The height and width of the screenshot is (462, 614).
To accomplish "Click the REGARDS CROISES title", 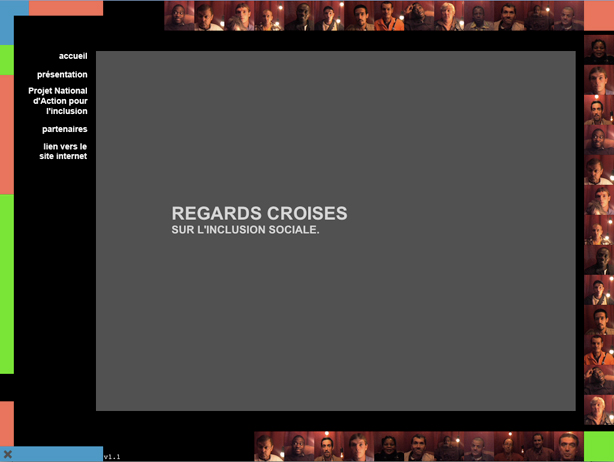I will pyautogui.click(x=259, y=213).
